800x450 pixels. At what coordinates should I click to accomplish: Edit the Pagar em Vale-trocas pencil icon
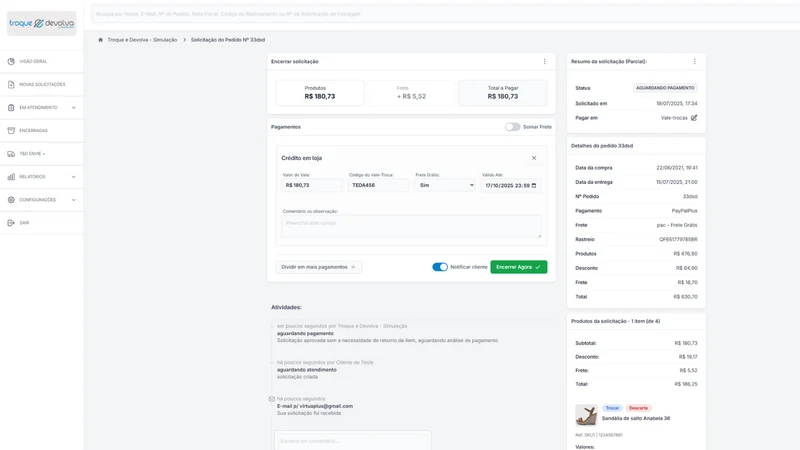(x=694, y=118)
